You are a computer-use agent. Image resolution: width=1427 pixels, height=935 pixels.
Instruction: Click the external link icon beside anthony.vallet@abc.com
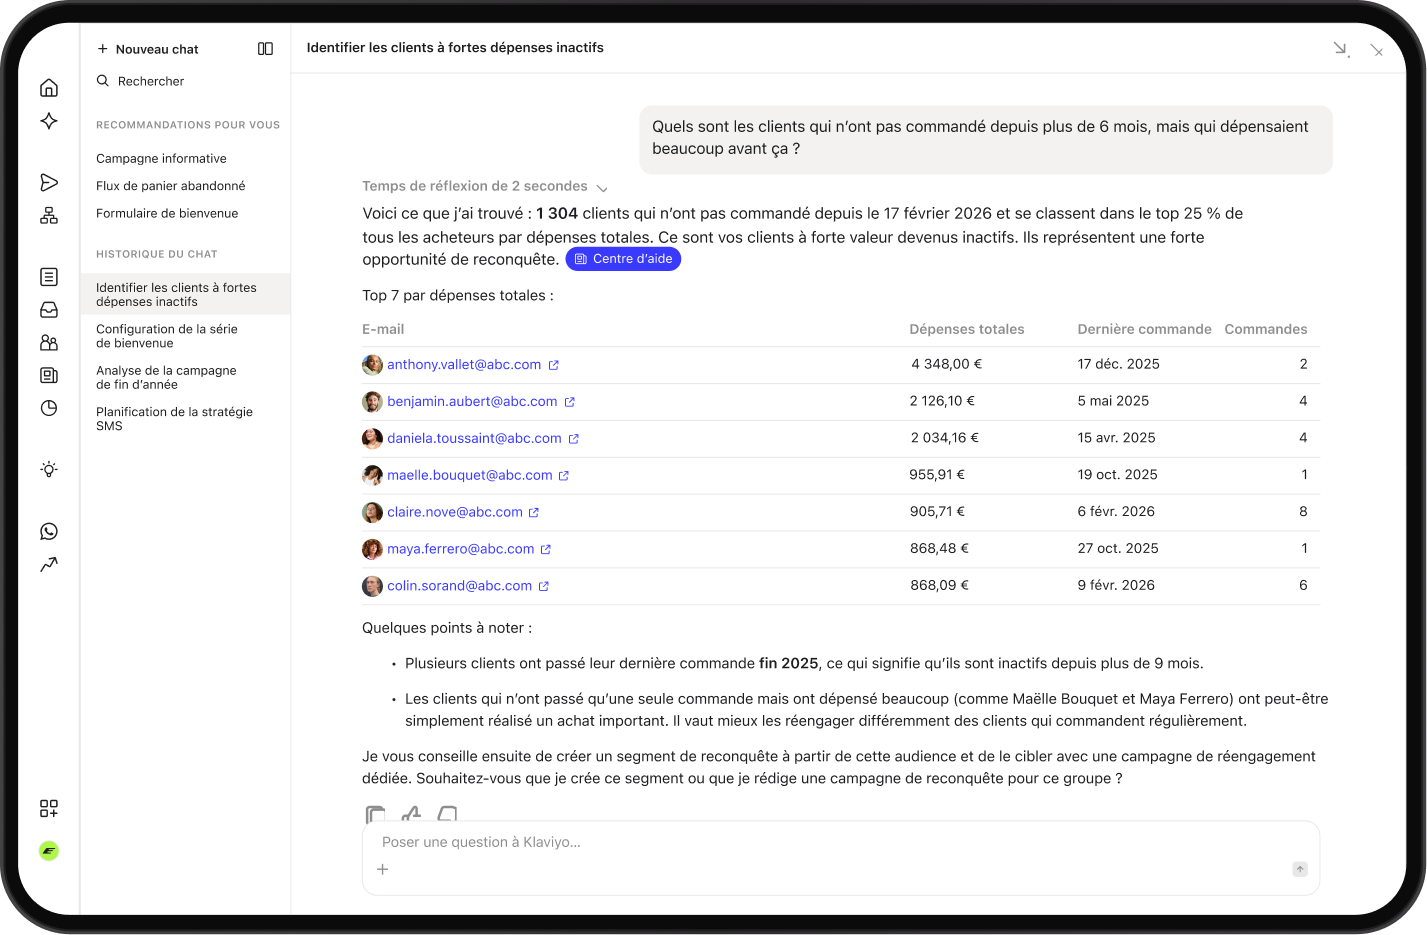click(554, 365)
